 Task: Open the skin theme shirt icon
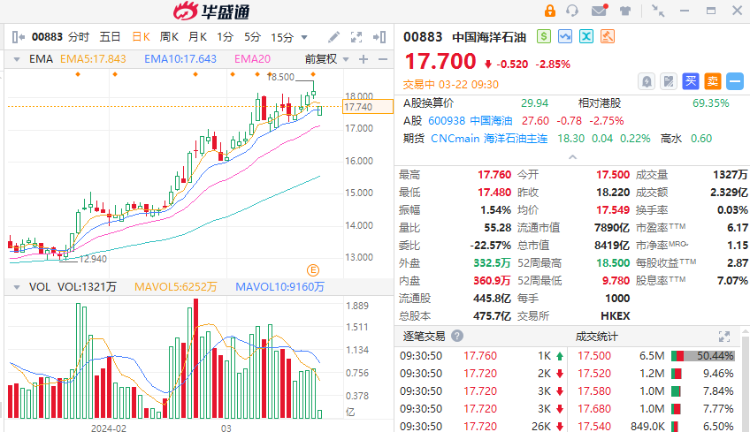(x=625, y=11)
